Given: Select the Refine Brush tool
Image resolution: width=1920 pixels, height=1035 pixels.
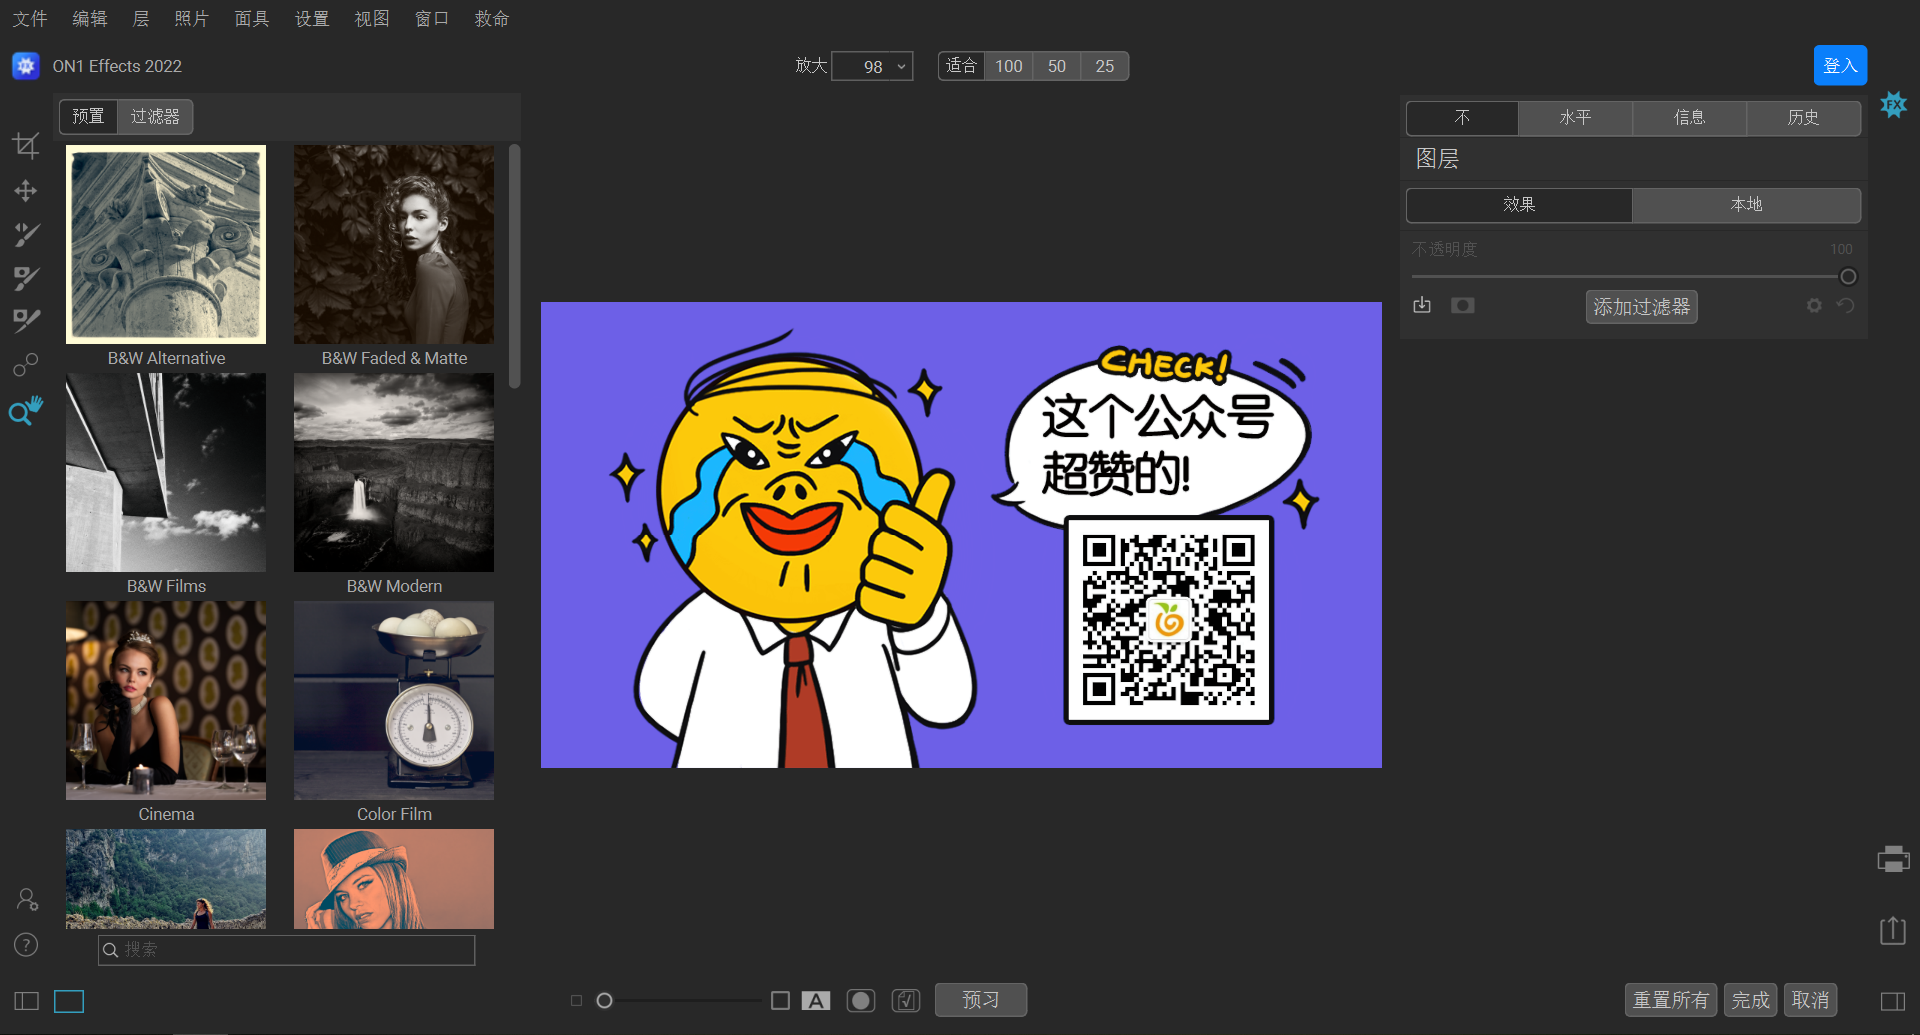Looking at the screenshot, I should click(26, 320).
